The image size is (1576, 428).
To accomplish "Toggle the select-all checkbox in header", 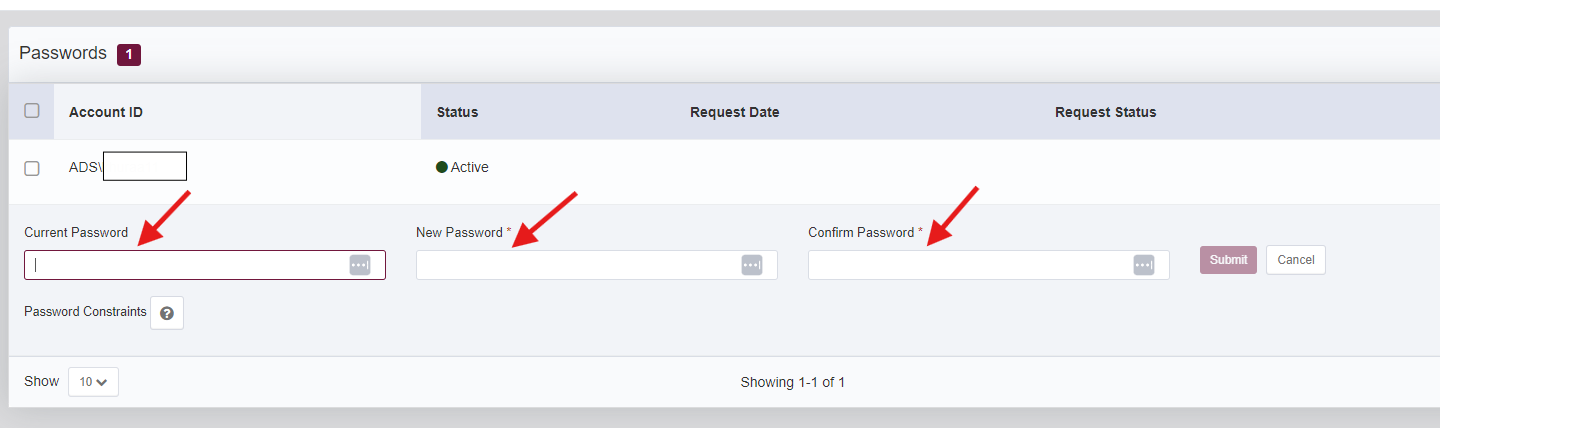I will (32, 111).
